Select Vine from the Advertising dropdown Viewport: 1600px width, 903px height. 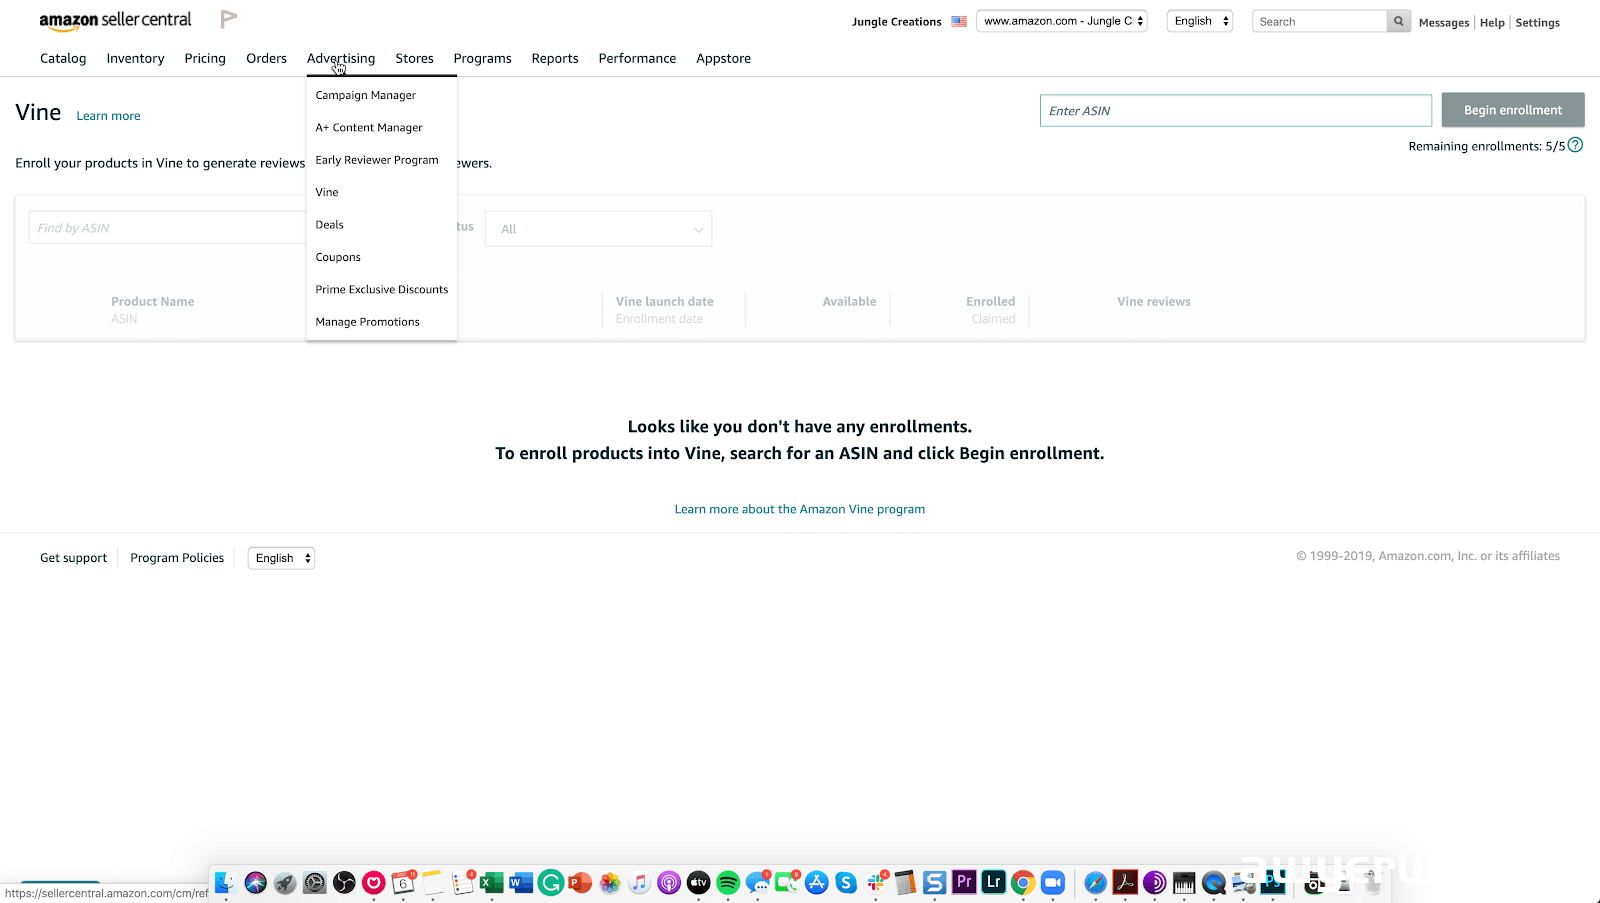click(327, 192)
